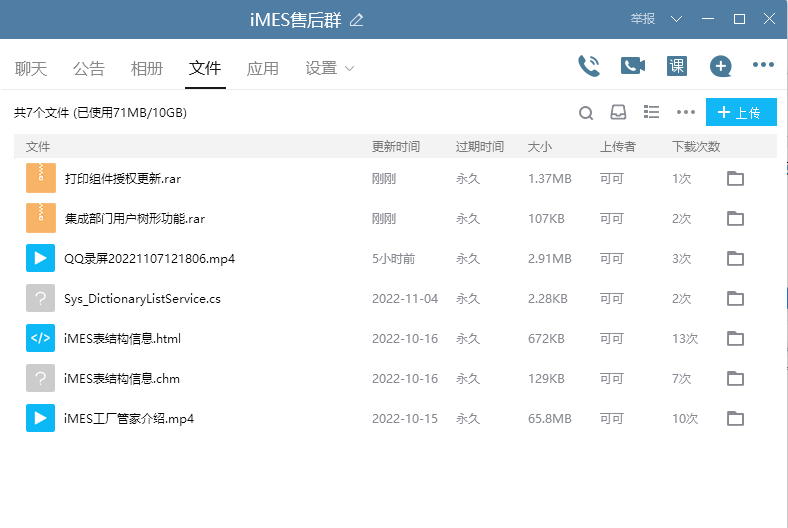Switch to the 相册 tab
The height and width of the screenshot is (528, 788).
(147, 68)
